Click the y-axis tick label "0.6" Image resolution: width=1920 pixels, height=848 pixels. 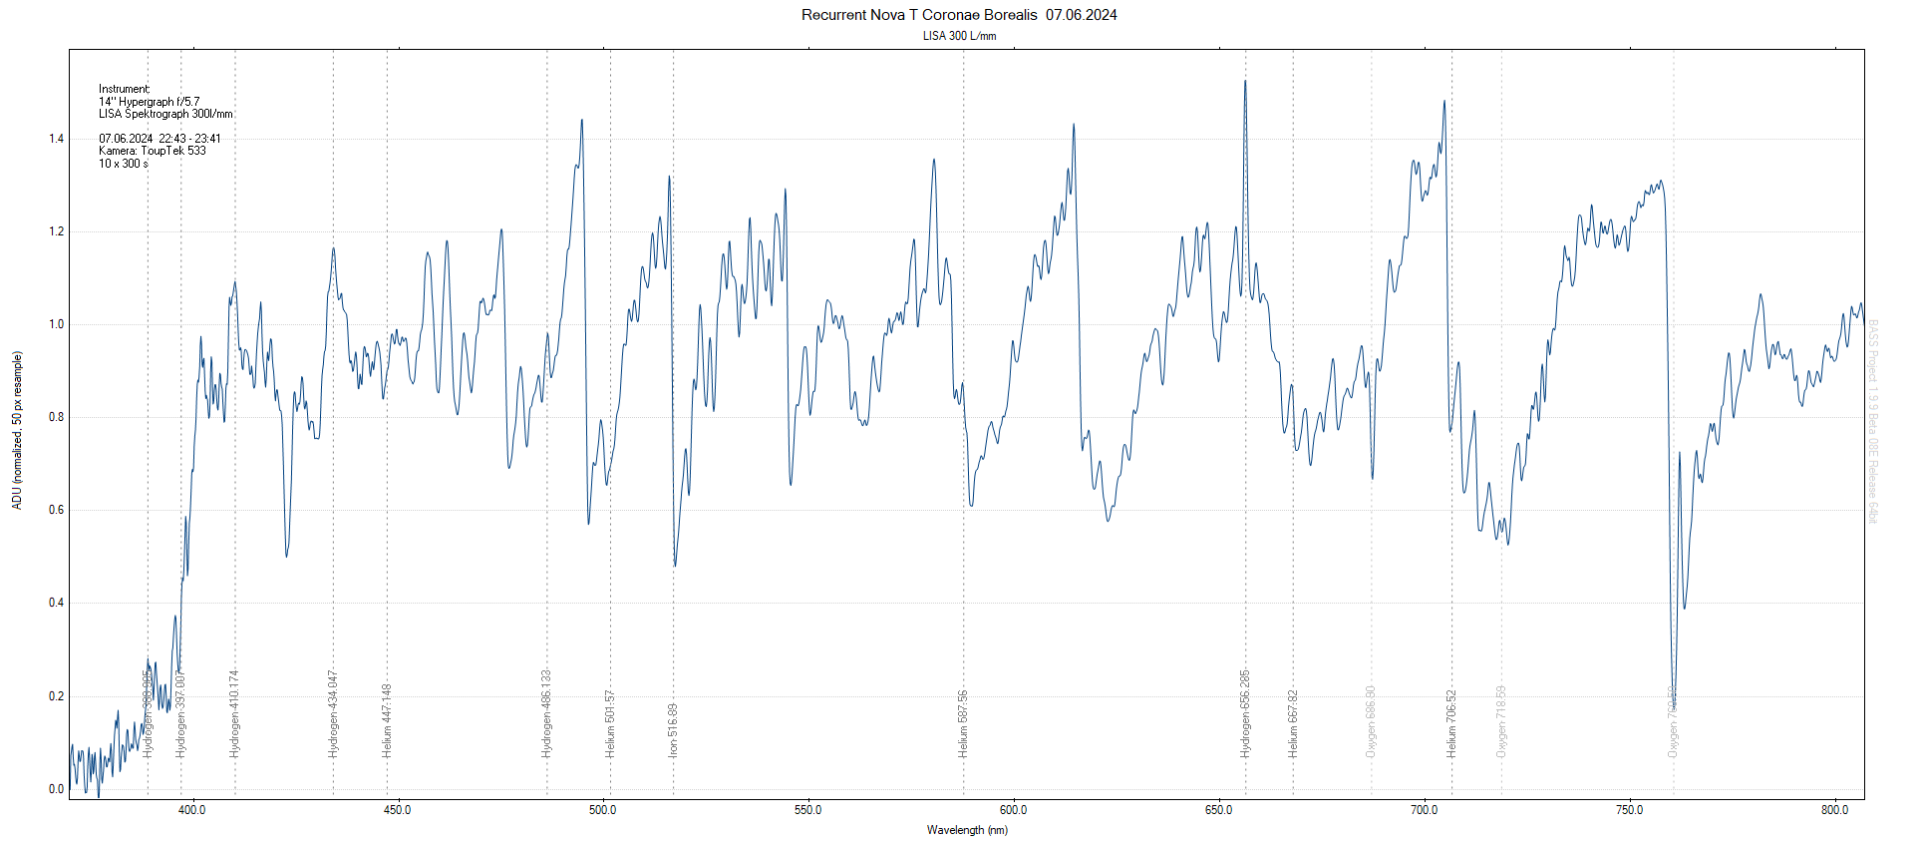(56, 510)
